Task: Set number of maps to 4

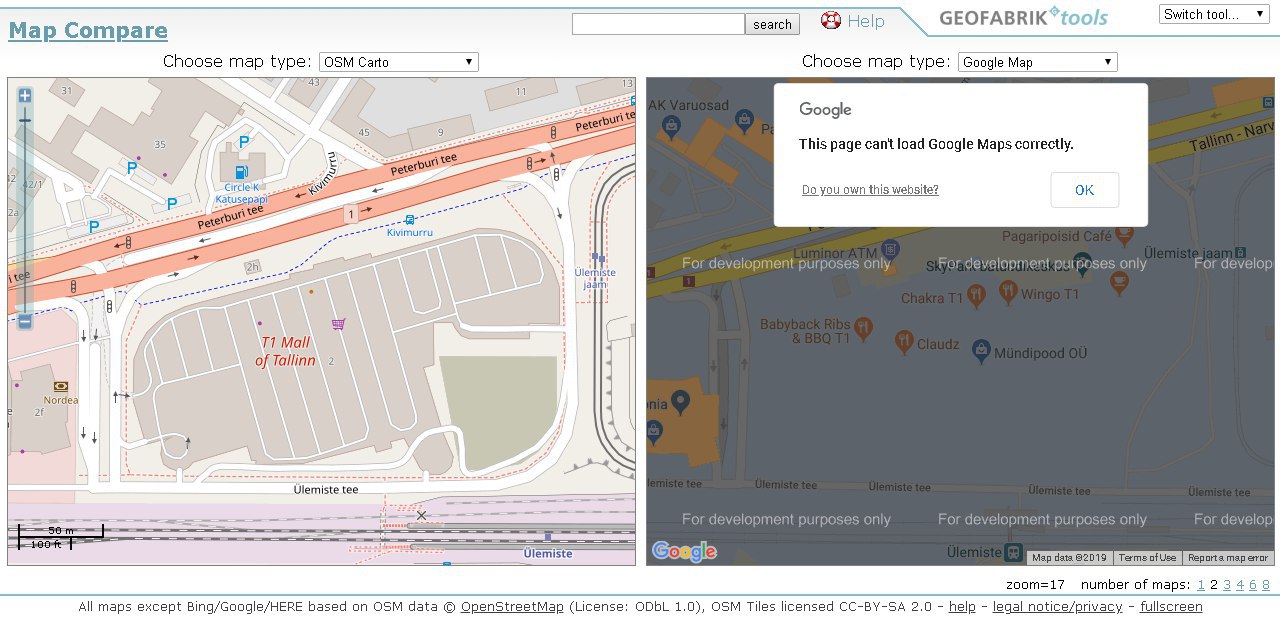Action: click(x=1240, y=585)
